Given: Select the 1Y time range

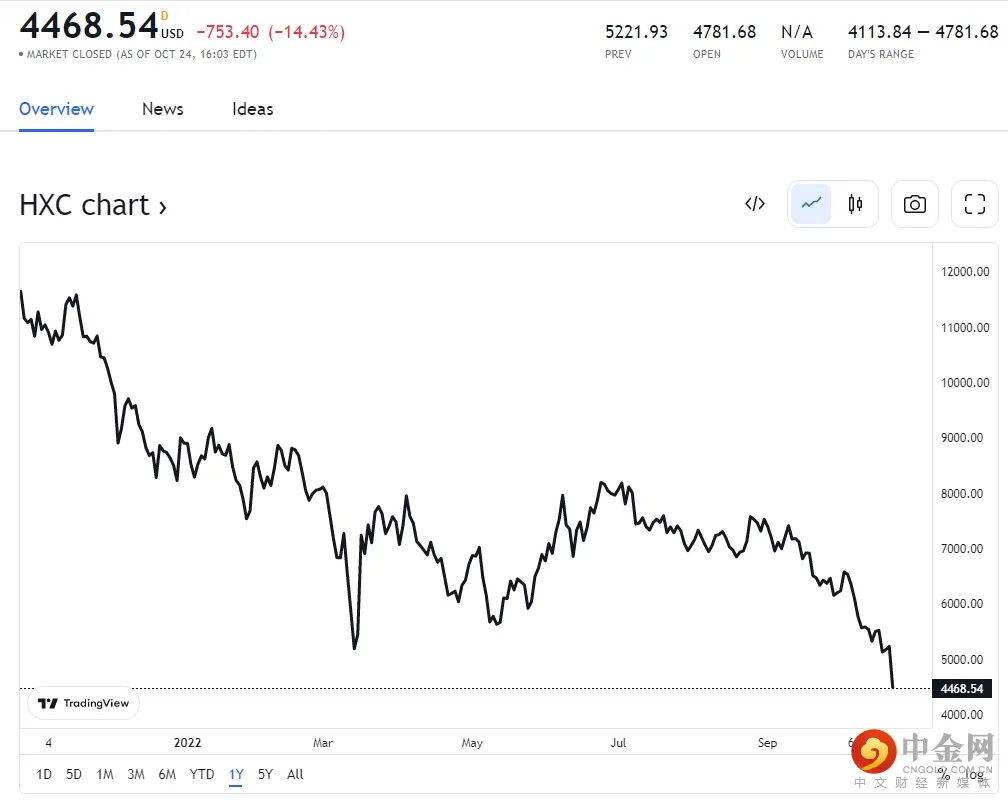Looking at the screenshot, I should (236, 774).
